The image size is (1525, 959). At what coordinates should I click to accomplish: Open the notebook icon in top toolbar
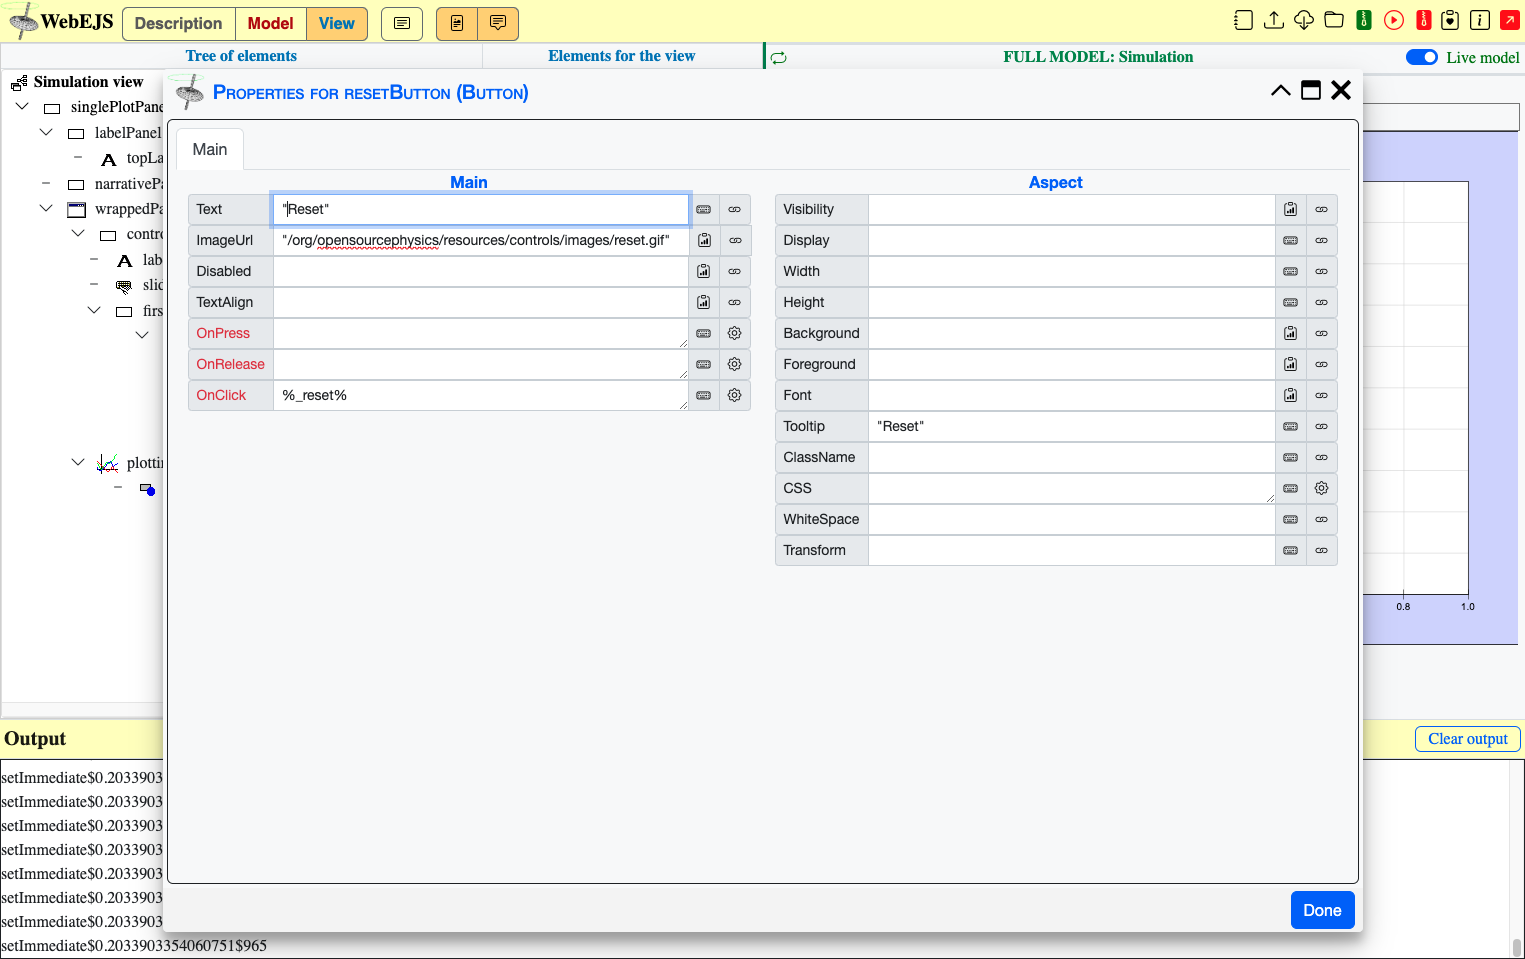pos(1243,20)
